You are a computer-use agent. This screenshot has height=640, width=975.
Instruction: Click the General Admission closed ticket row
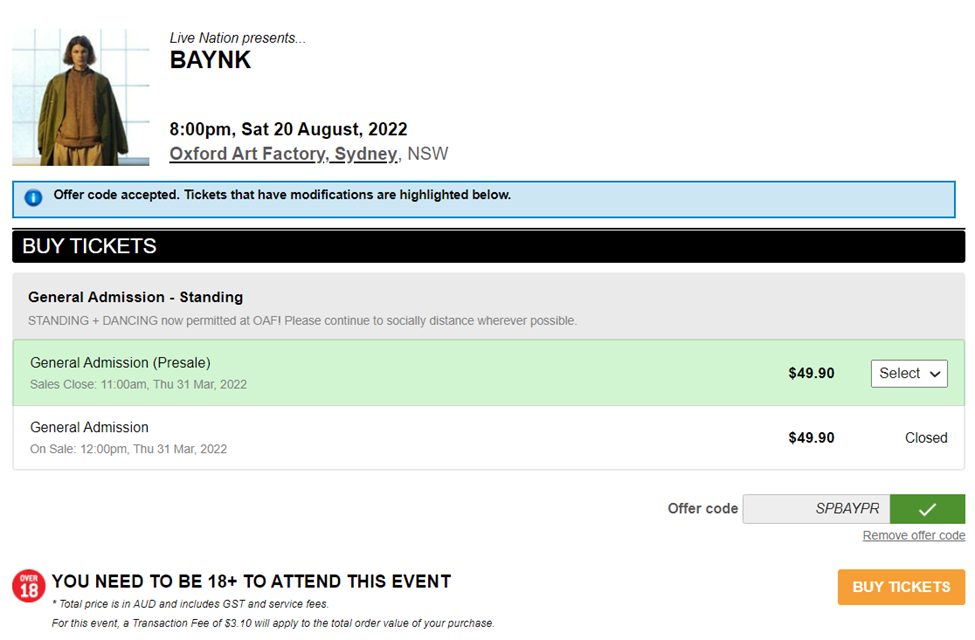coord(489,437)
